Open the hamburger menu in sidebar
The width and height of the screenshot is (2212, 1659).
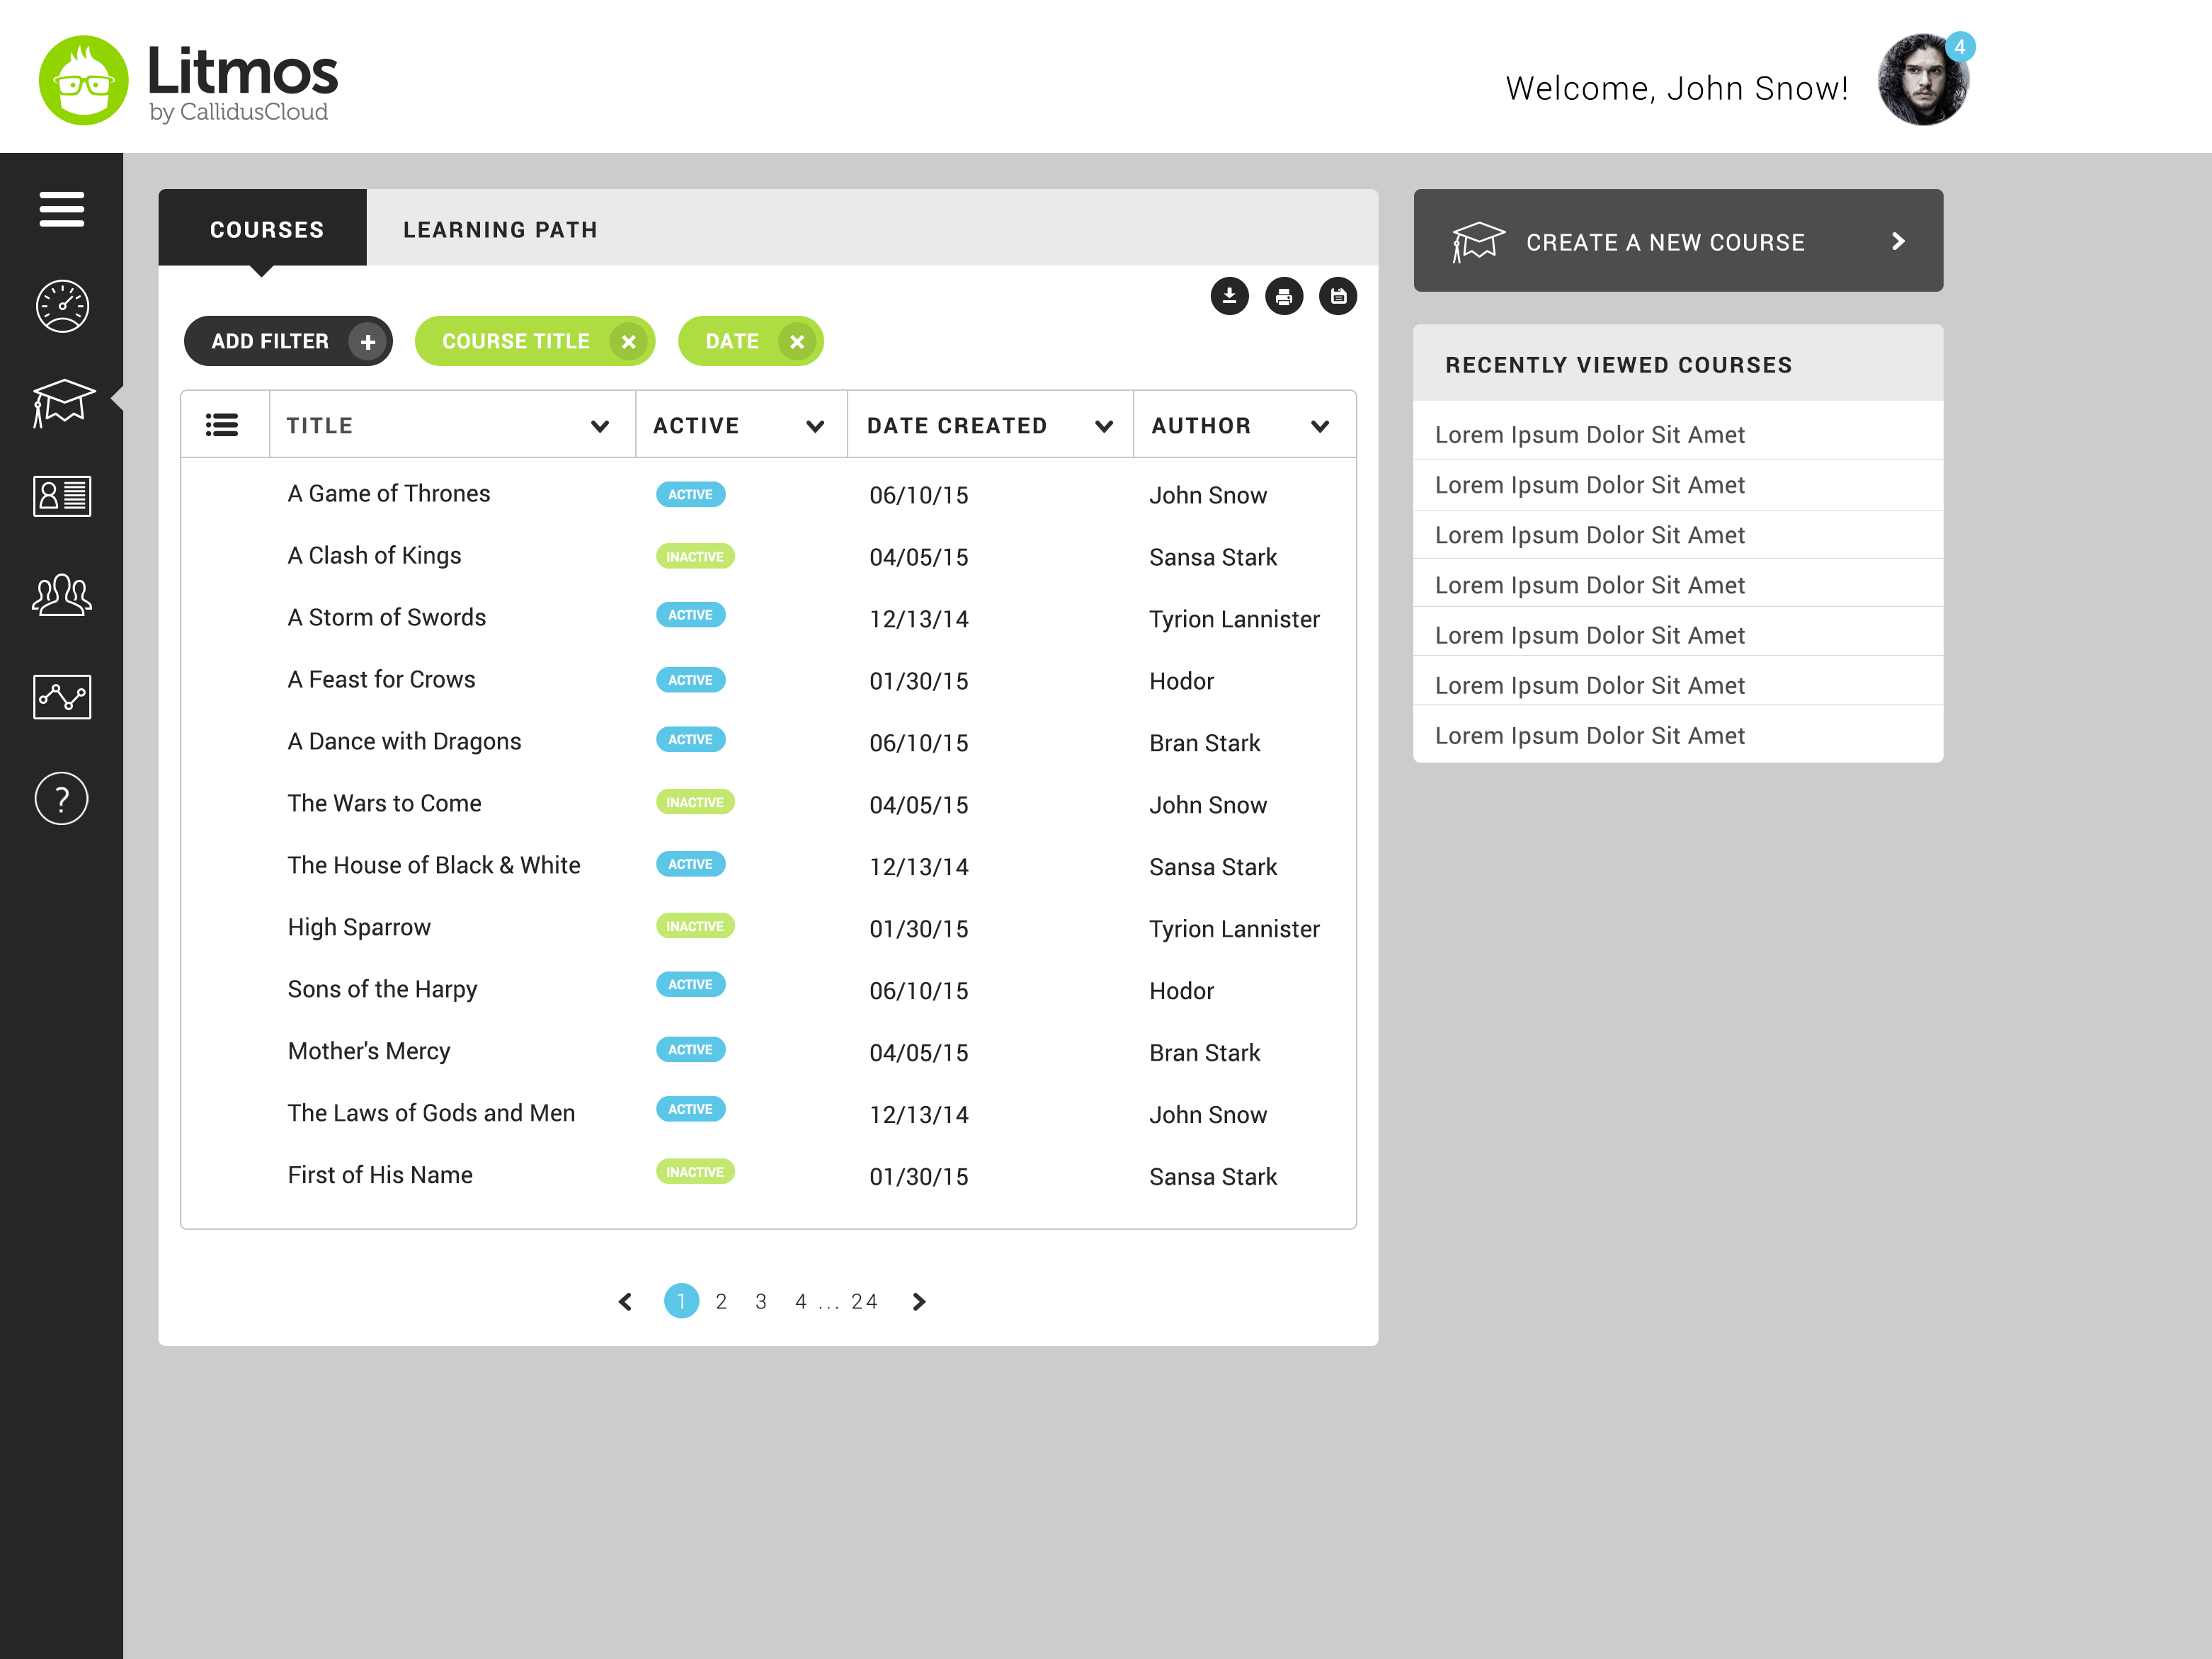pyautogui.click(x=61, y=208)
